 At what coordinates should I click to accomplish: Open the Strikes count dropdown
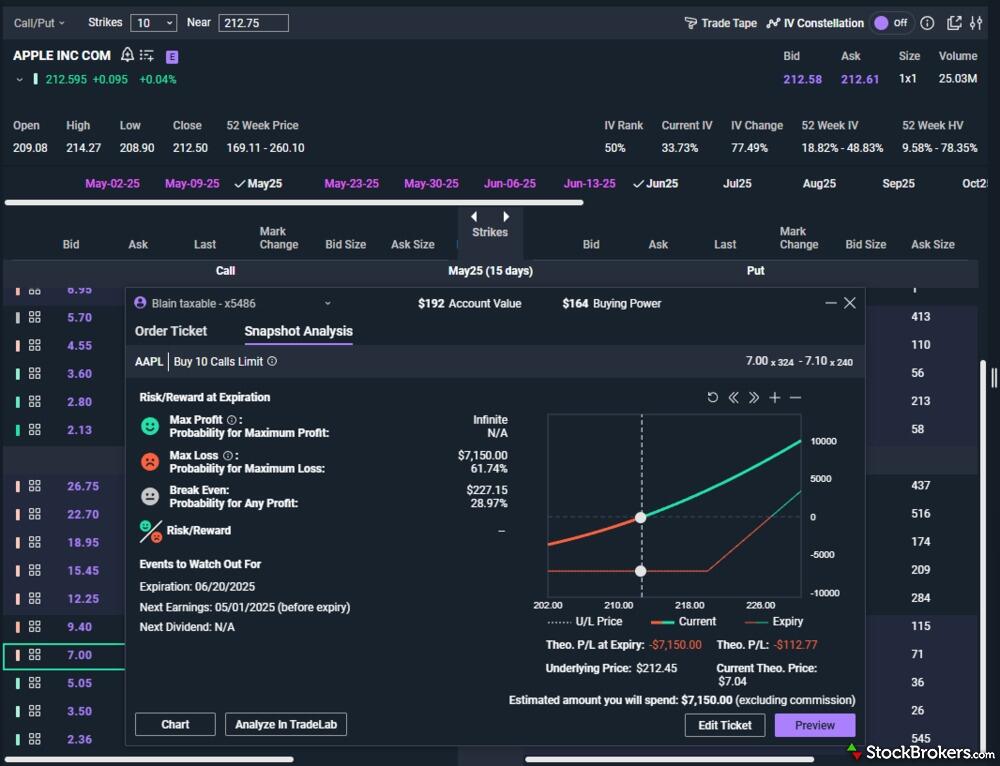155,23
